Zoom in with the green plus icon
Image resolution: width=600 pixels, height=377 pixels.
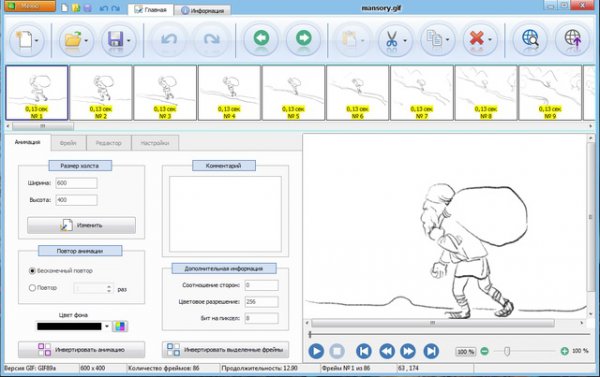[564, 351]
